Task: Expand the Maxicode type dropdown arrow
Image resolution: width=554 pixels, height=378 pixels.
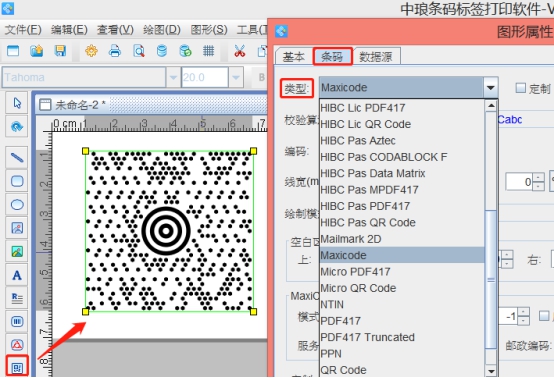Action: 490,88
